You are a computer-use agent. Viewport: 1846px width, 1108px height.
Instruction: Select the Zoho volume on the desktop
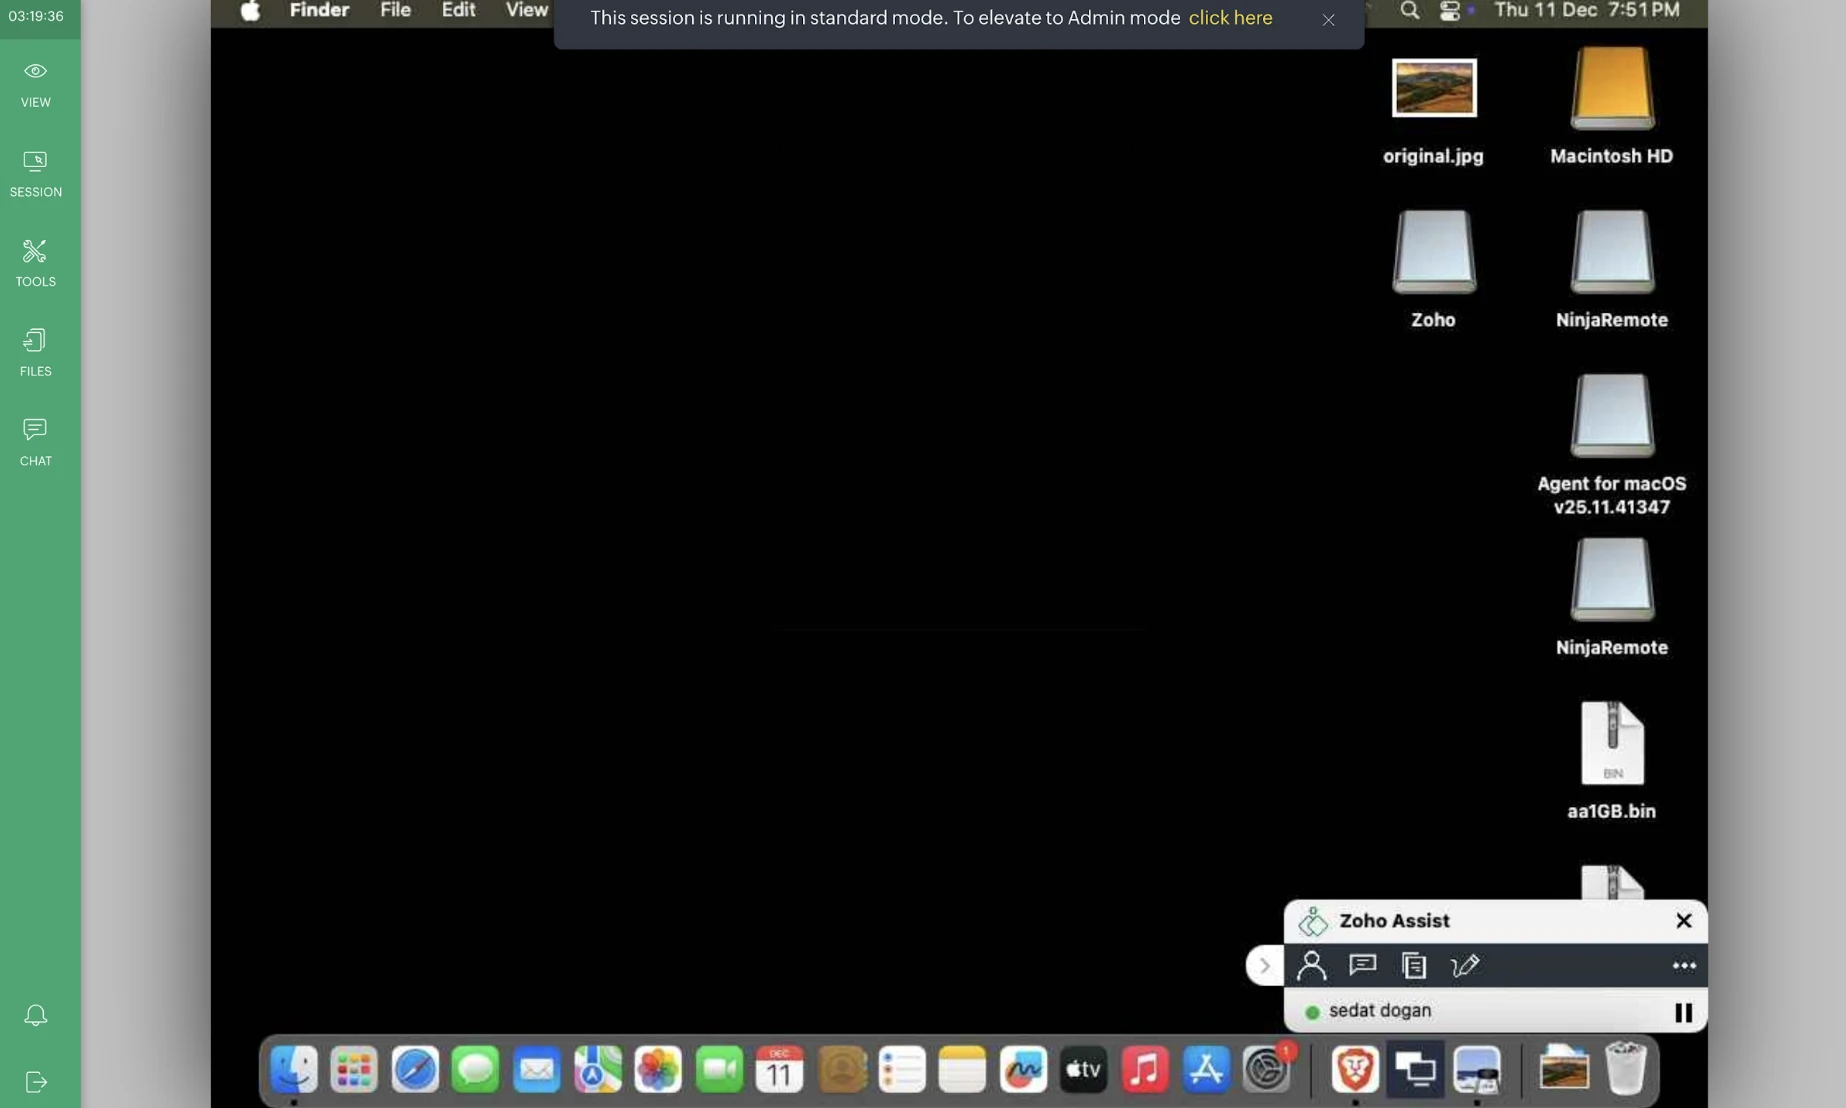1434,252
